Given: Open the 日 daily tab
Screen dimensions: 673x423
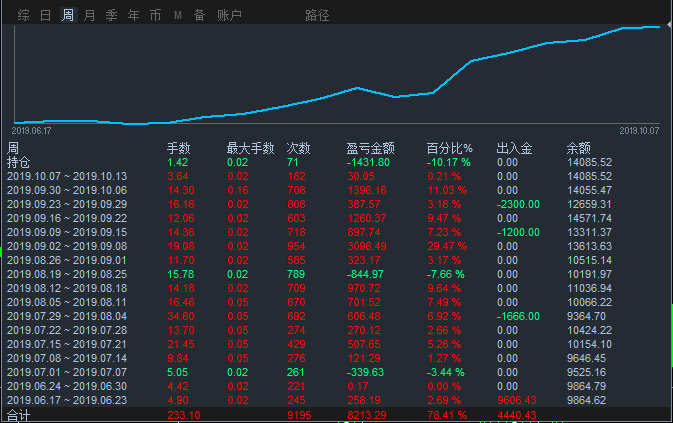Looking at the screenshot, I should (45, 15).
